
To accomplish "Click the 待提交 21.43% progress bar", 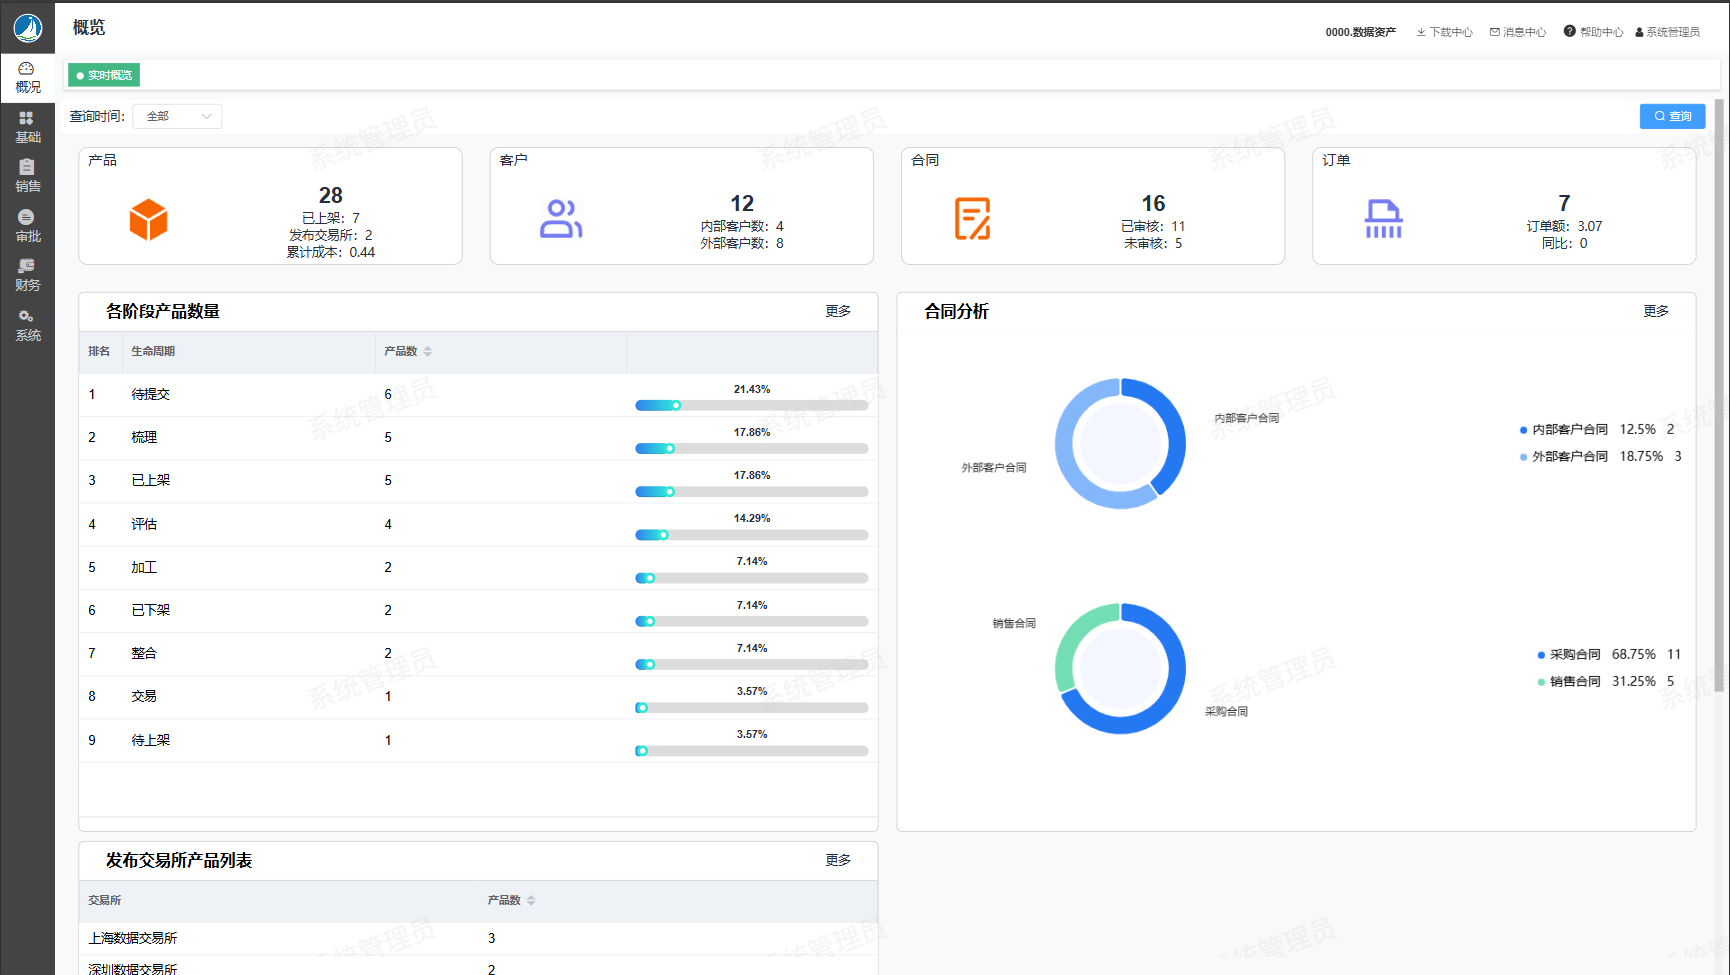I will (x=751, y=405).
